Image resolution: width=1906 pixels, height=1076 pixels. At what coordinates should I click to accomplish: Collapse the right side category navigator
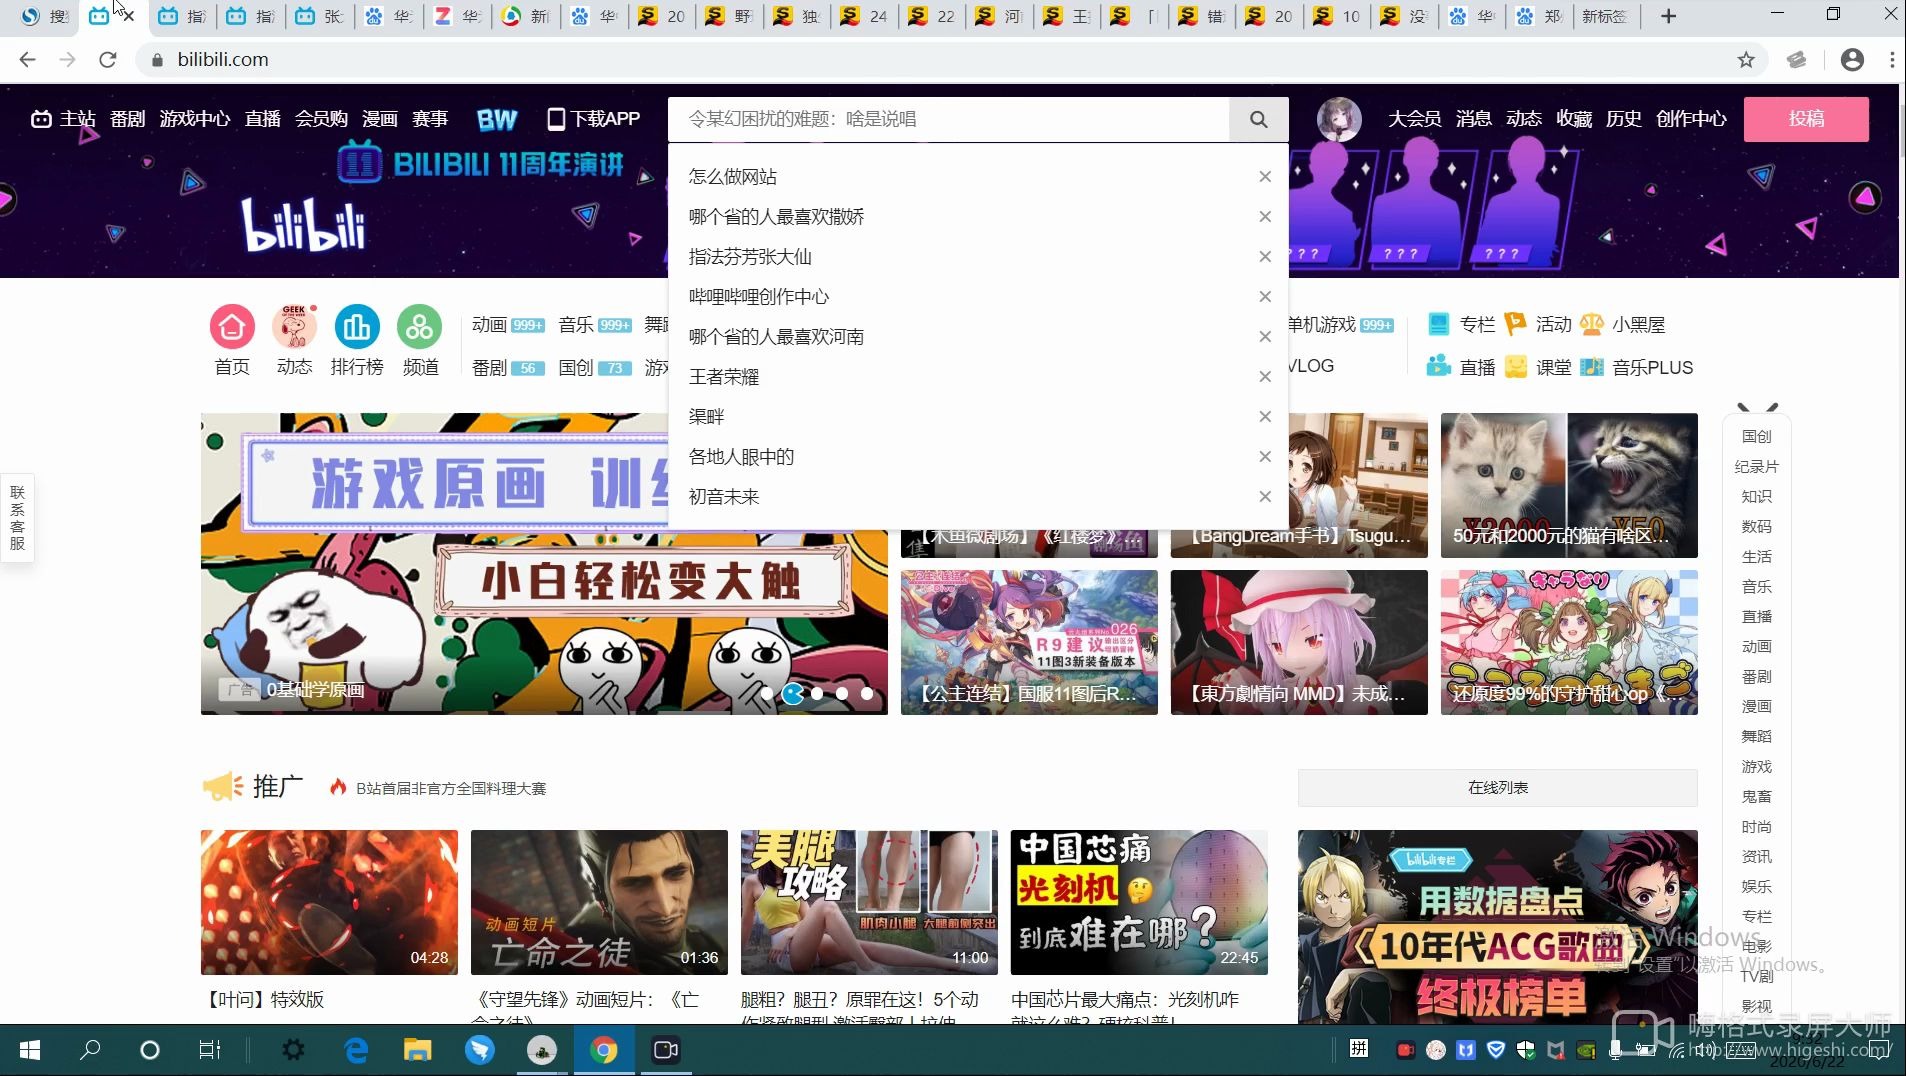[1757, 408]
